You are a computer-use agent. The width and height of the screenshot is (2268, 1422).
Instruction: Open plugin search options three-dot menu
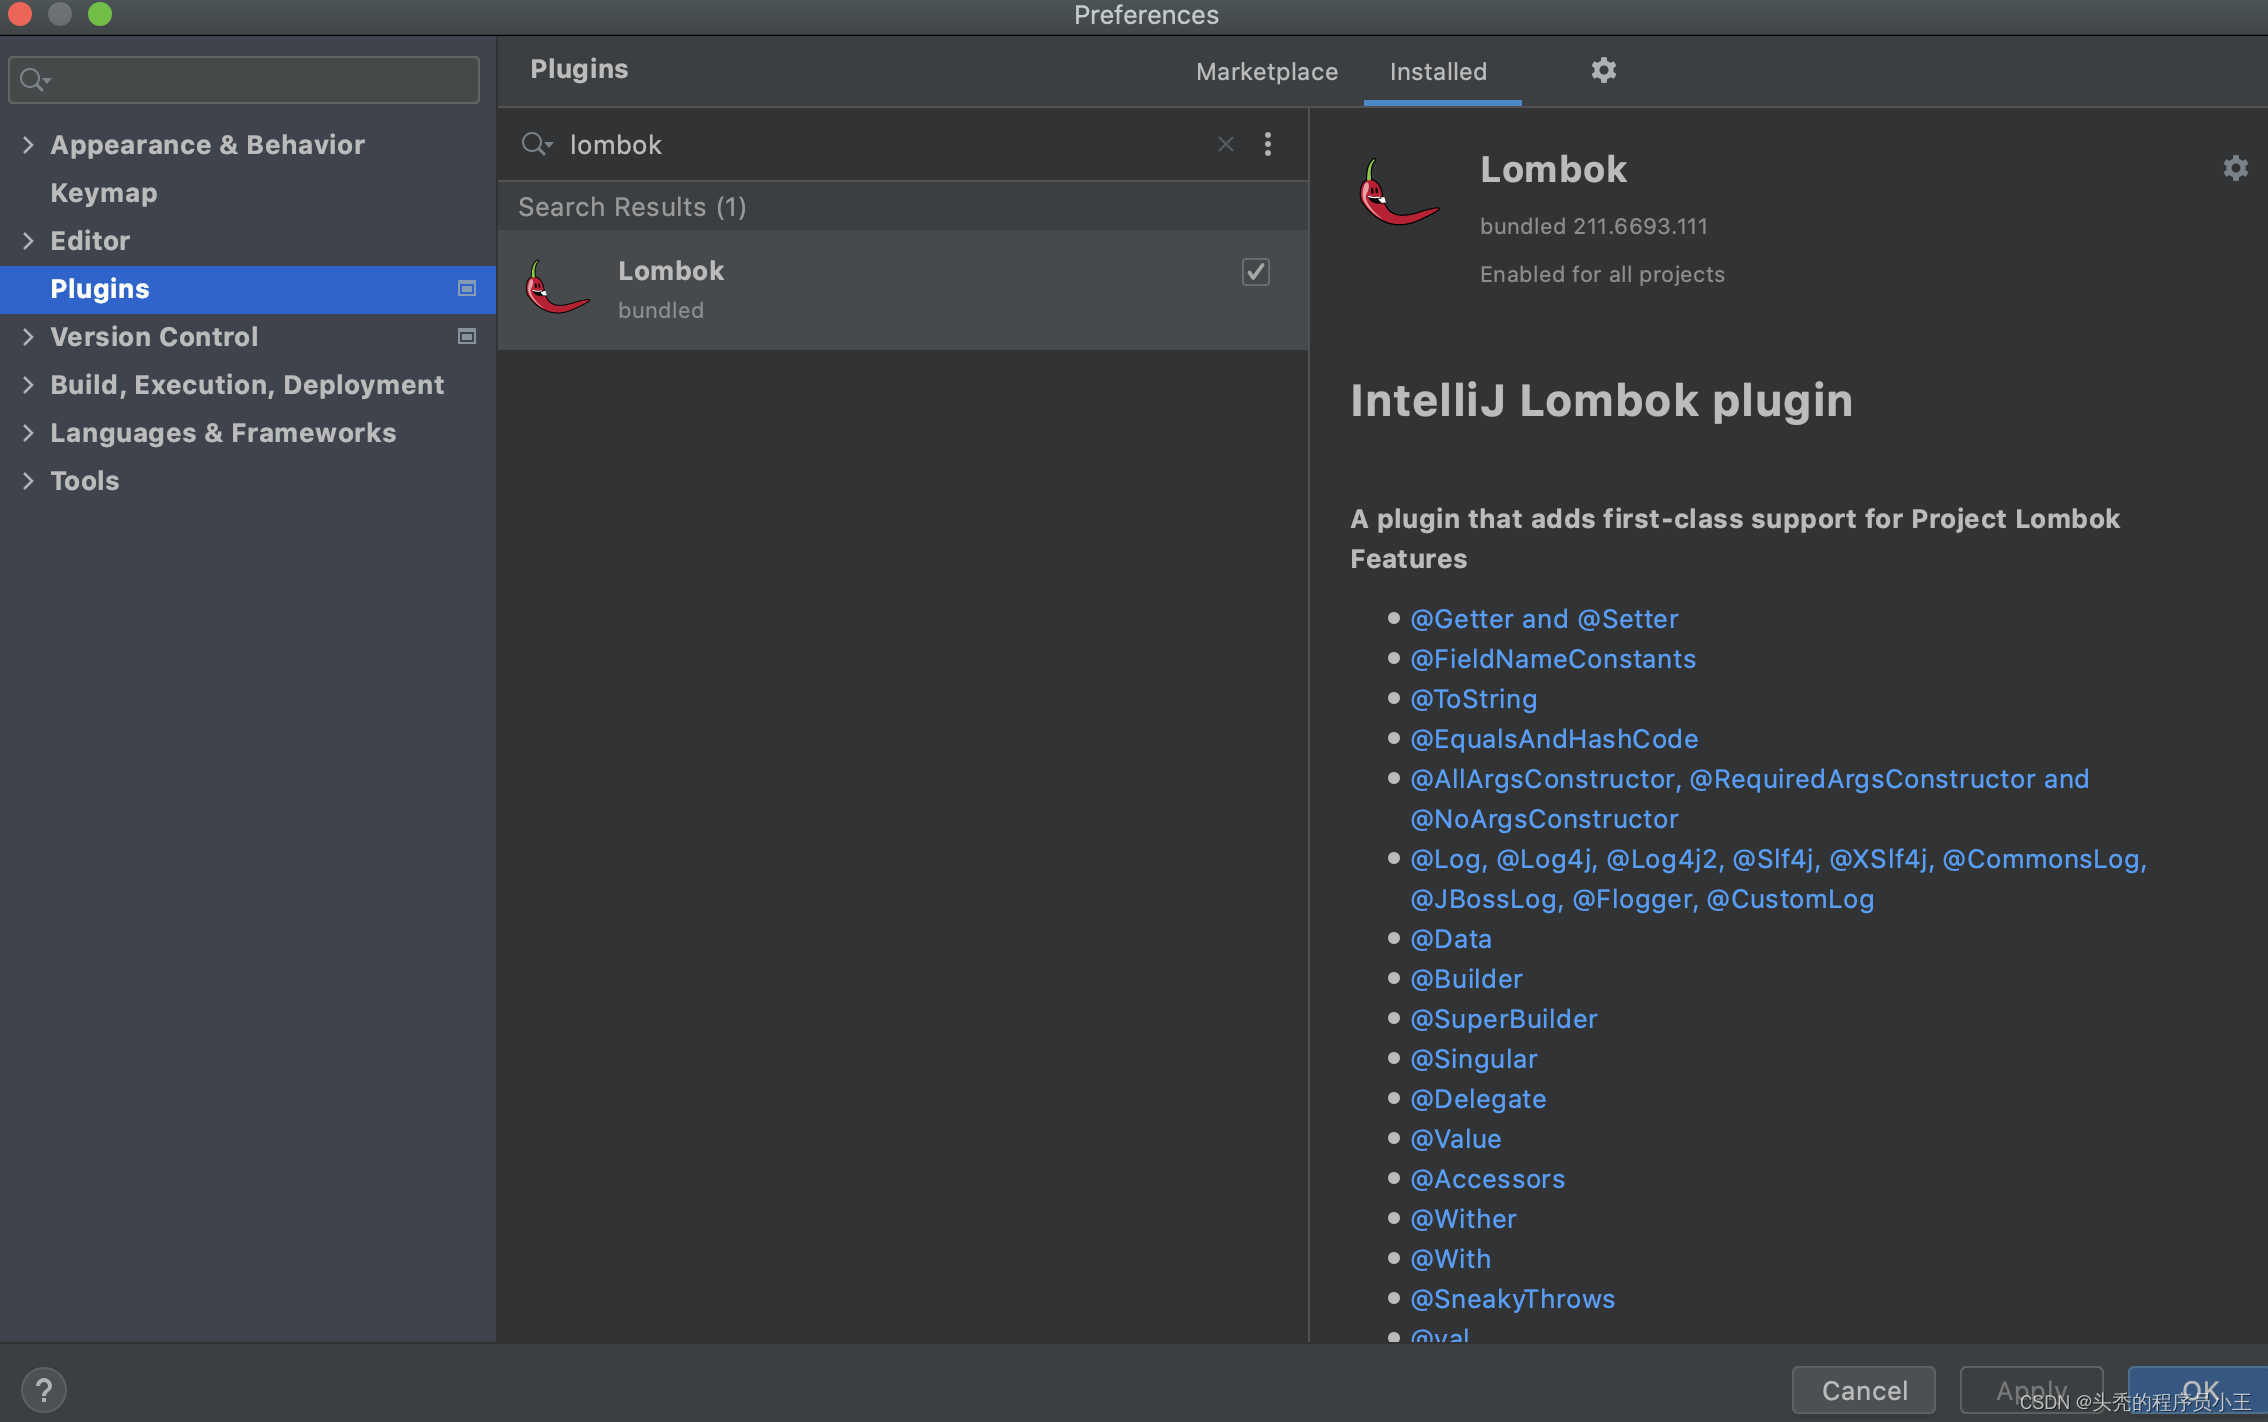coord(1268,144)
